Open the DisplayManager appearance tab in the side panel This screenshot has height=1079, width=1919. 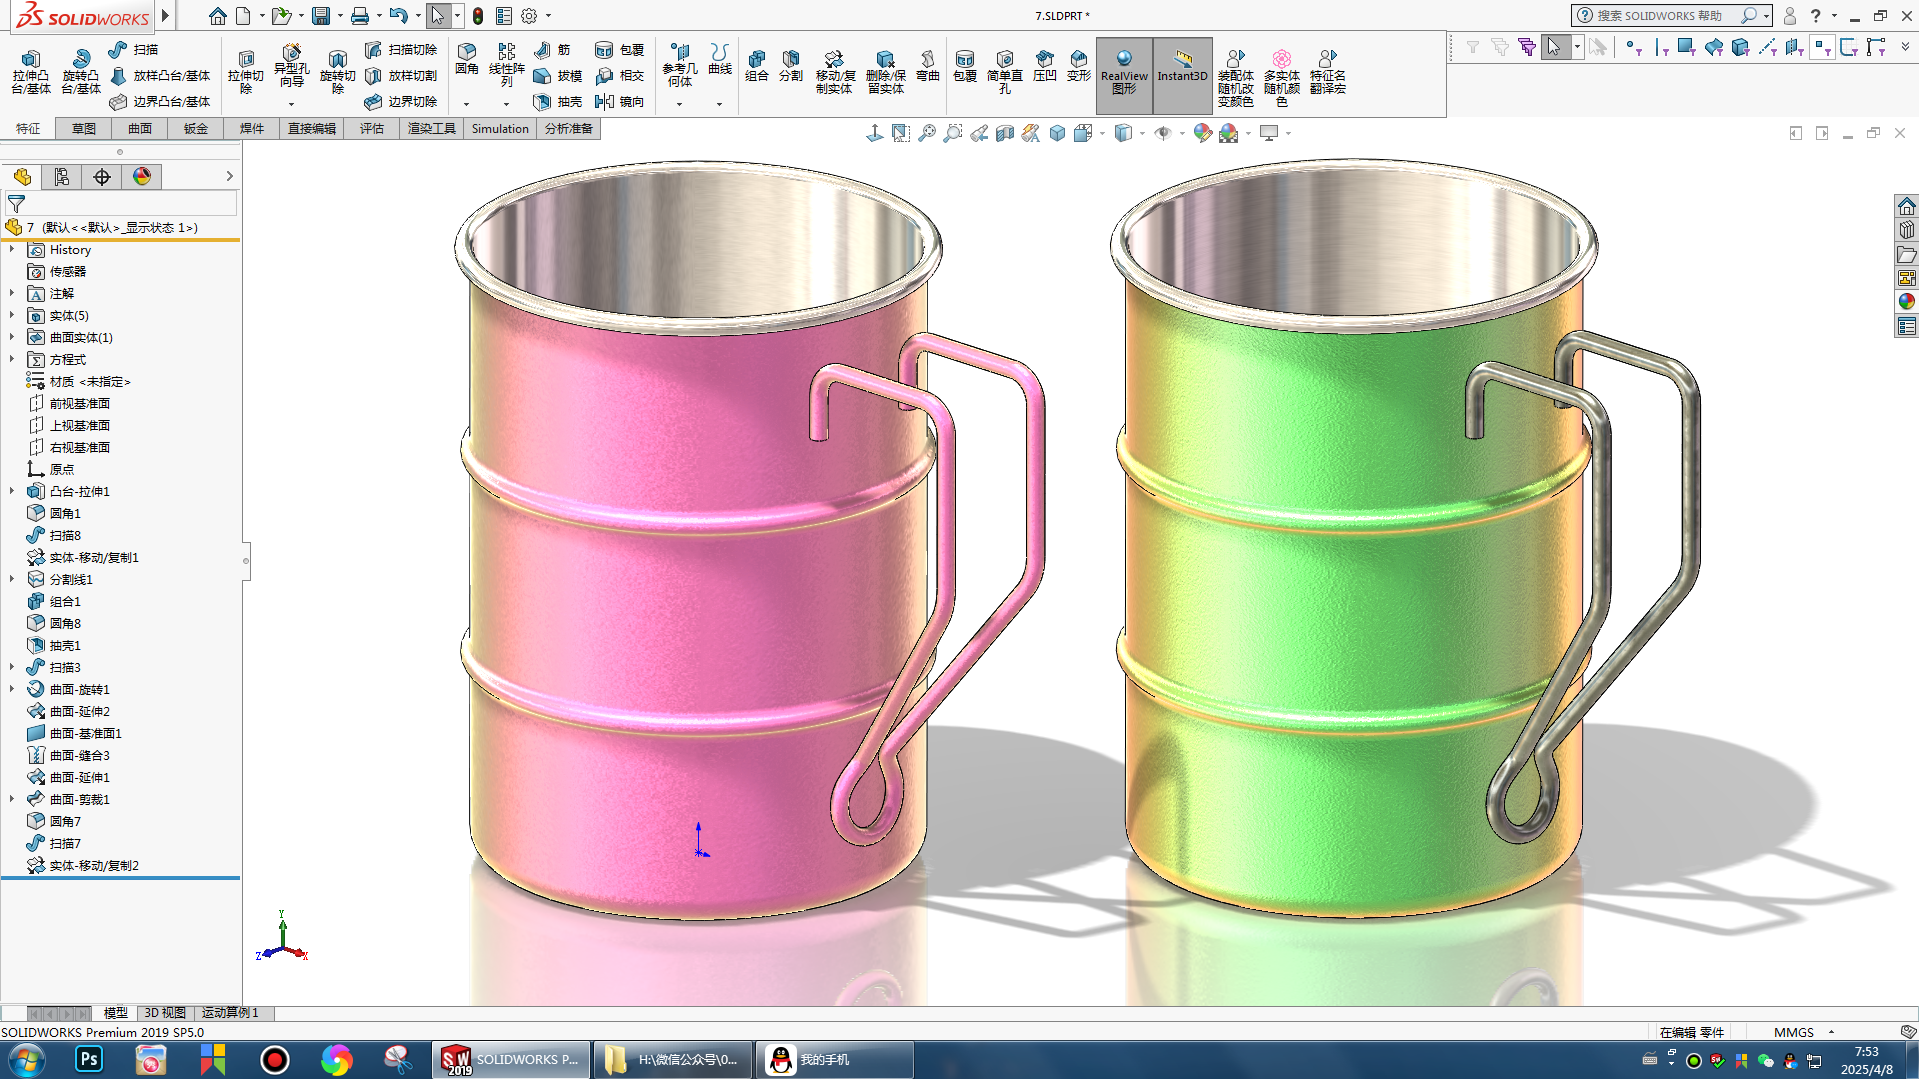(x=142, y=177)
